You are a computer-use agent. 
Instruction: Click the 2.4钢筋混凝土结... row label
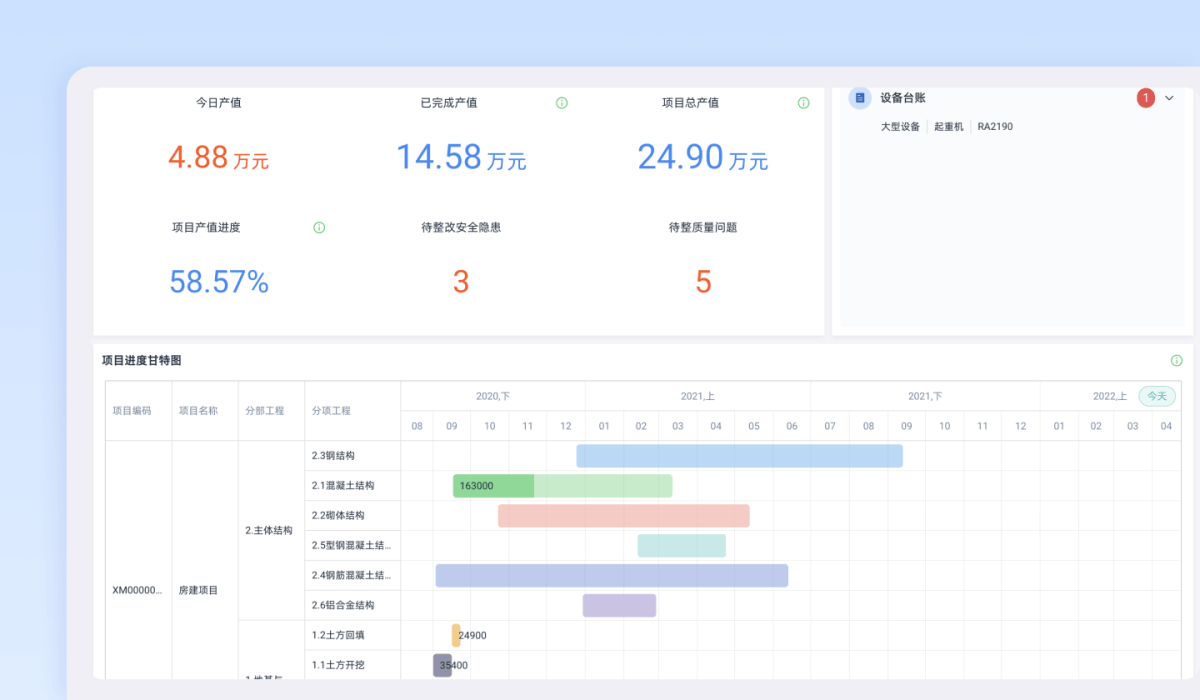pos(352,576)
